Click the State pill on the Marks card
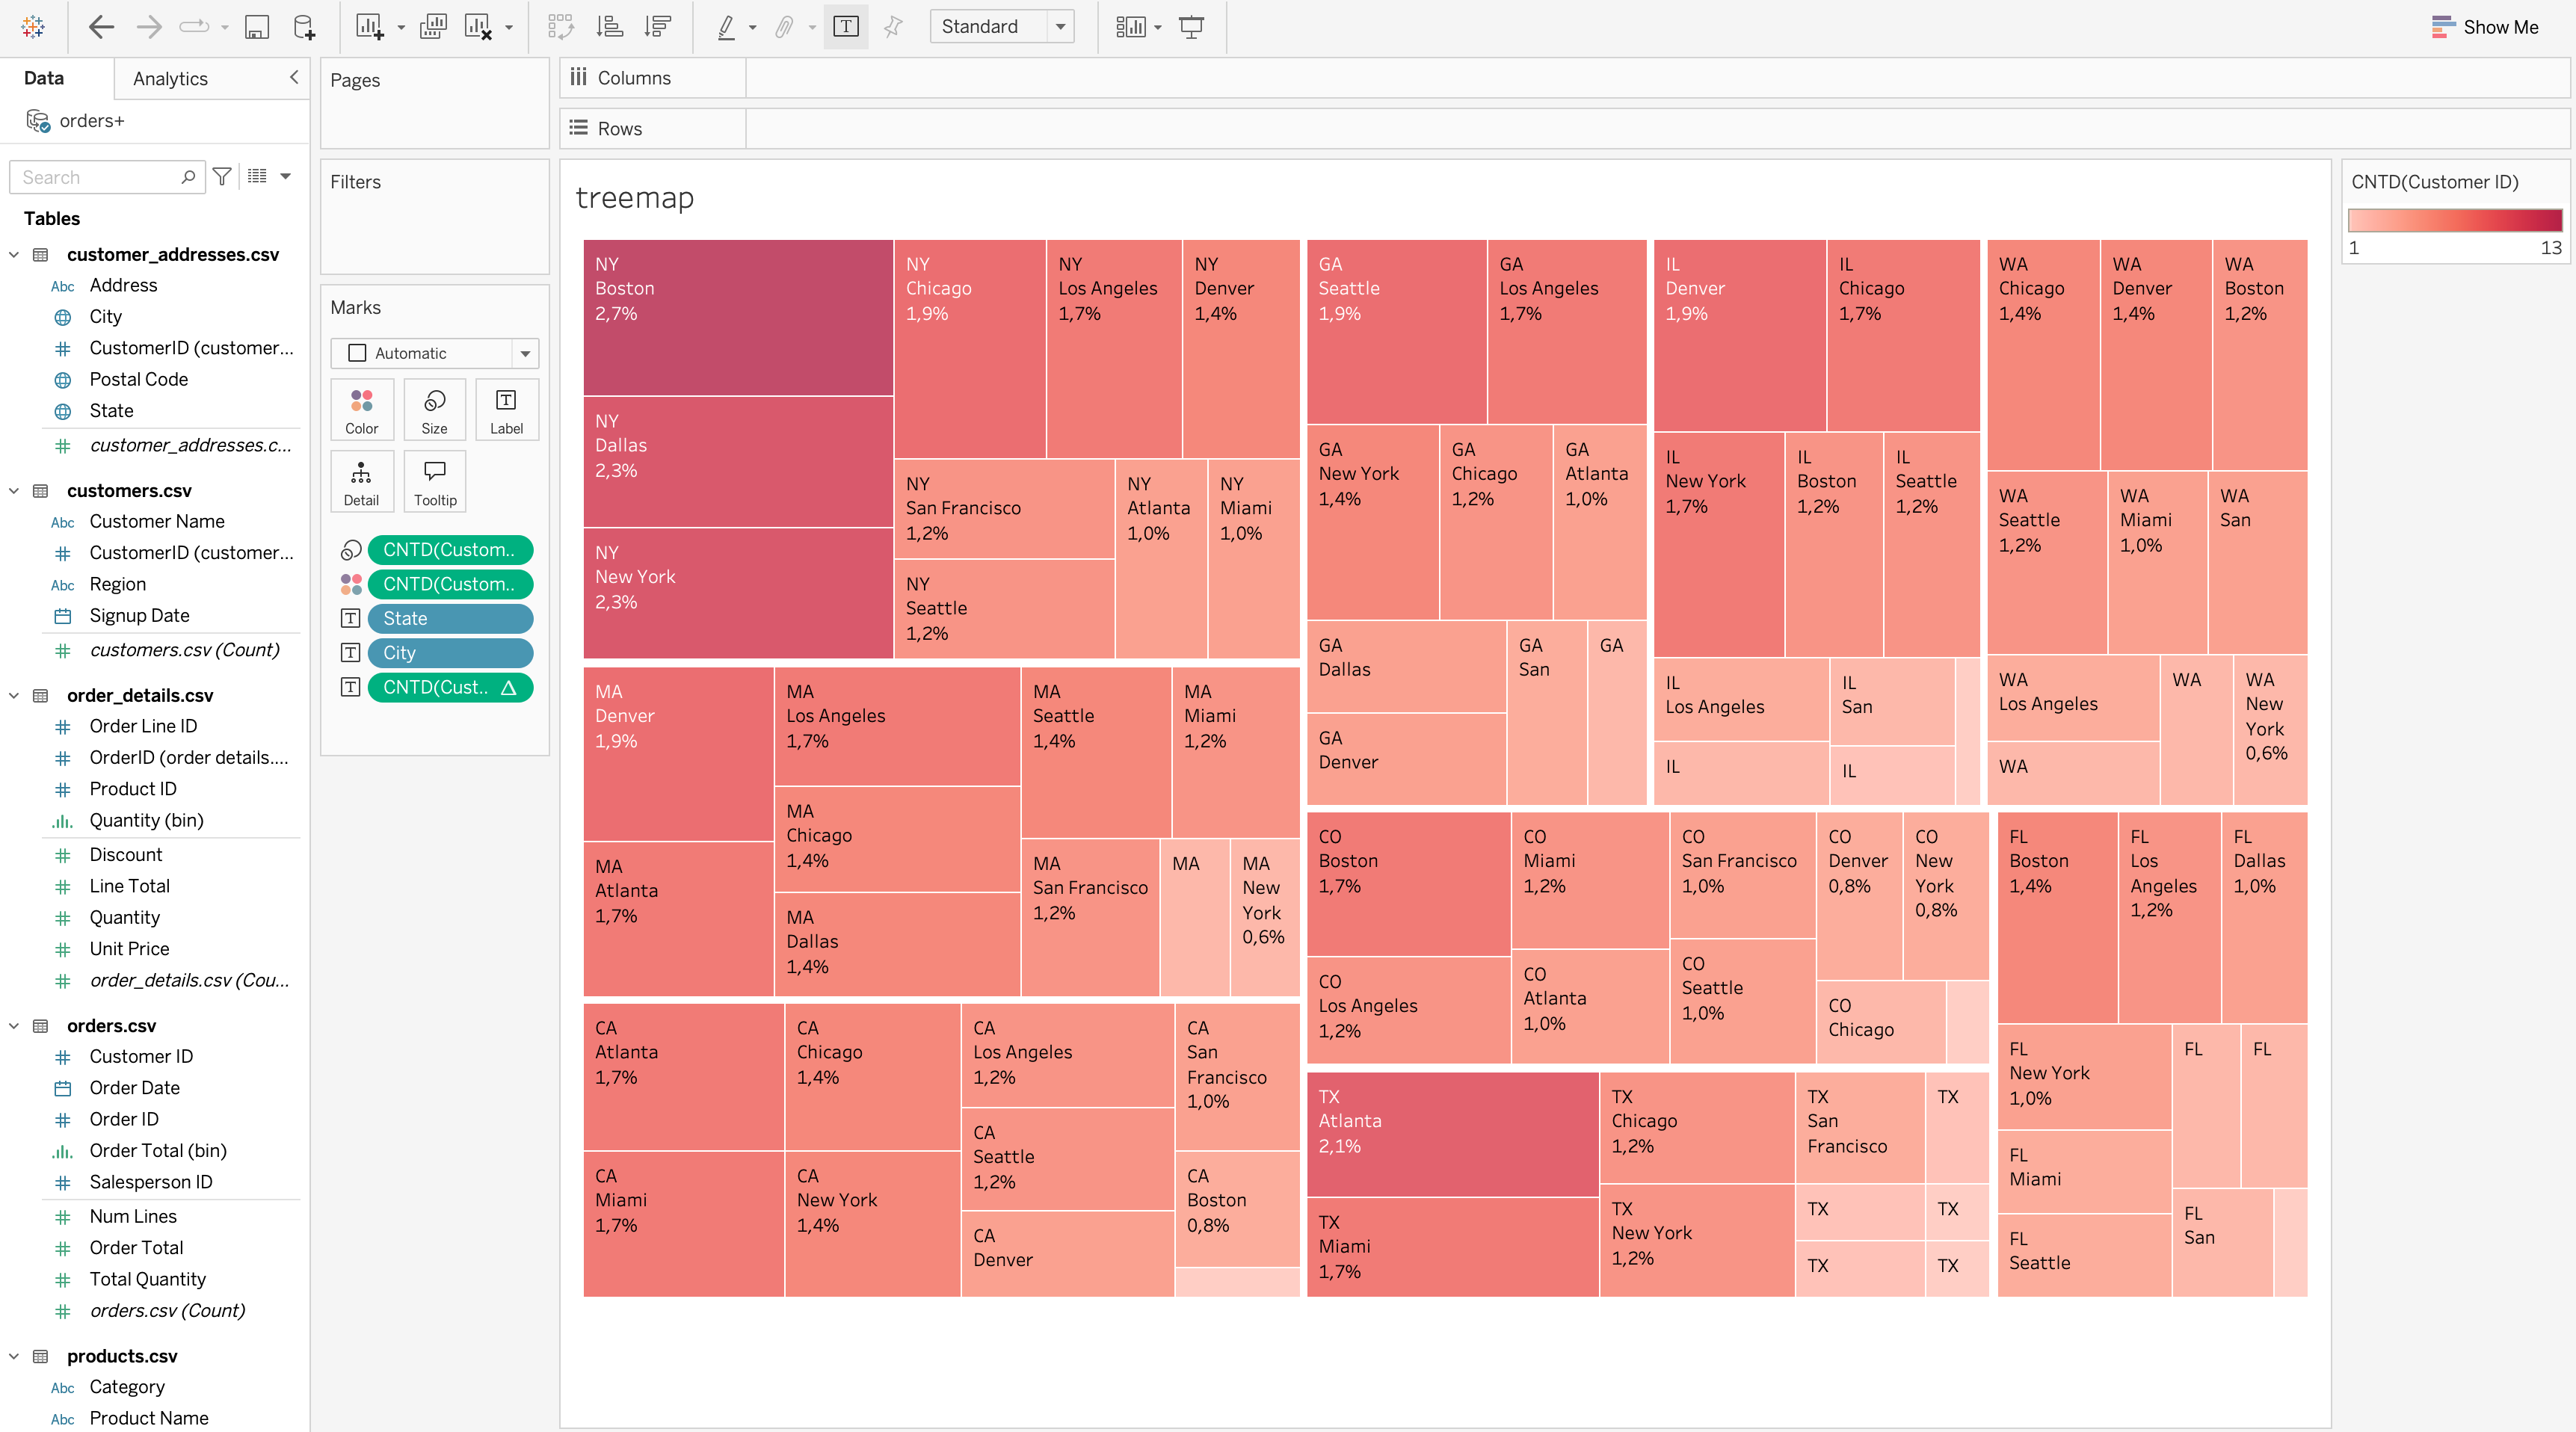2576x1432 pixels. [449, 619]
